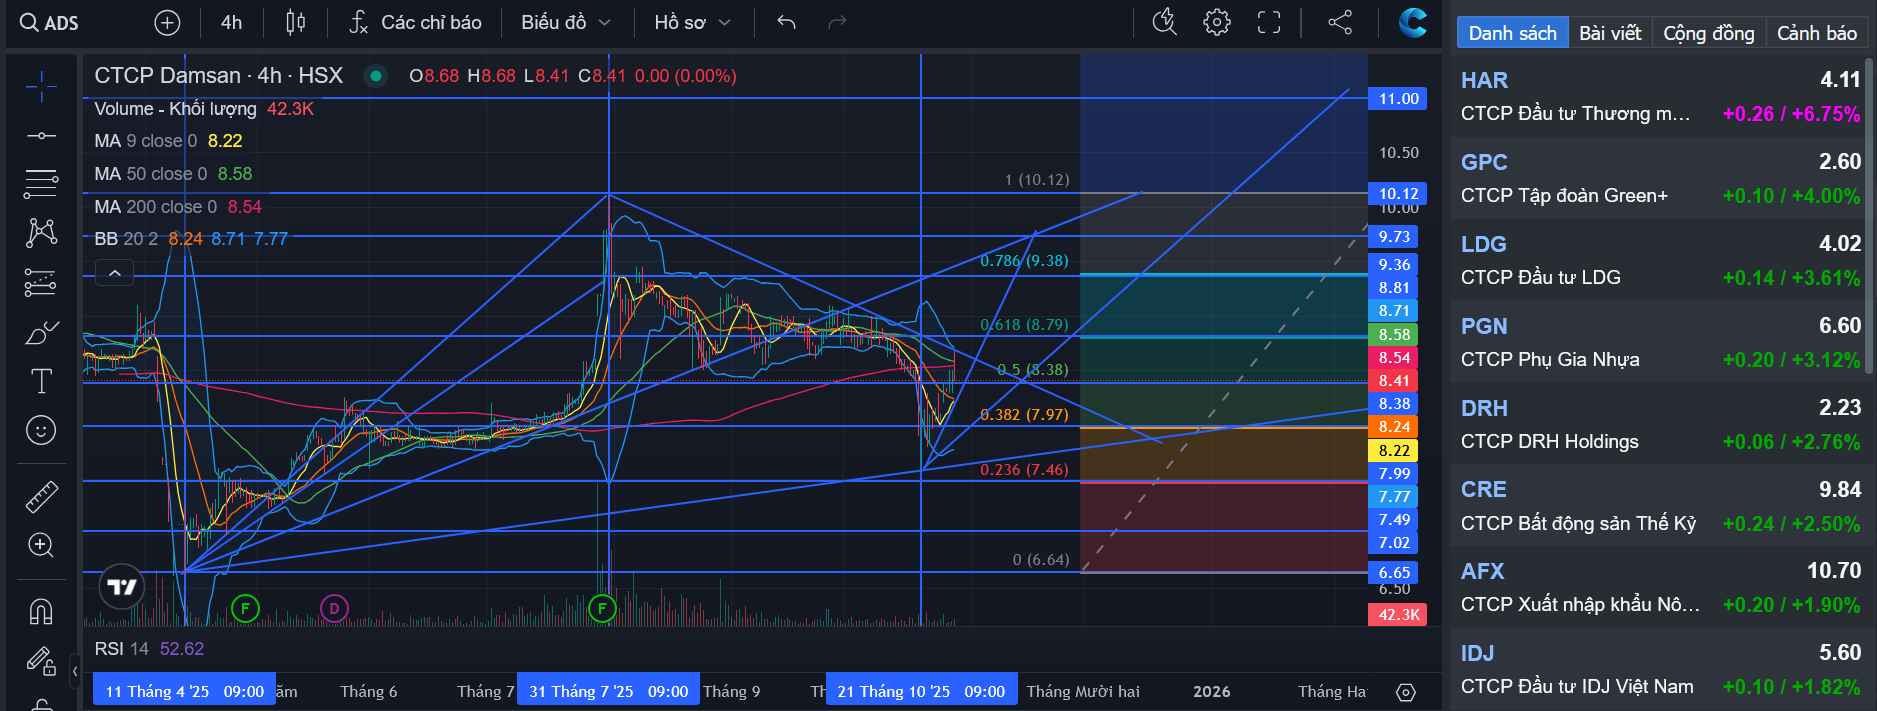This screenshot has width=1877, height=711.
Task: Collapse the indicator legend chevron
Action: pyautogui.click(x=115, y=273)
